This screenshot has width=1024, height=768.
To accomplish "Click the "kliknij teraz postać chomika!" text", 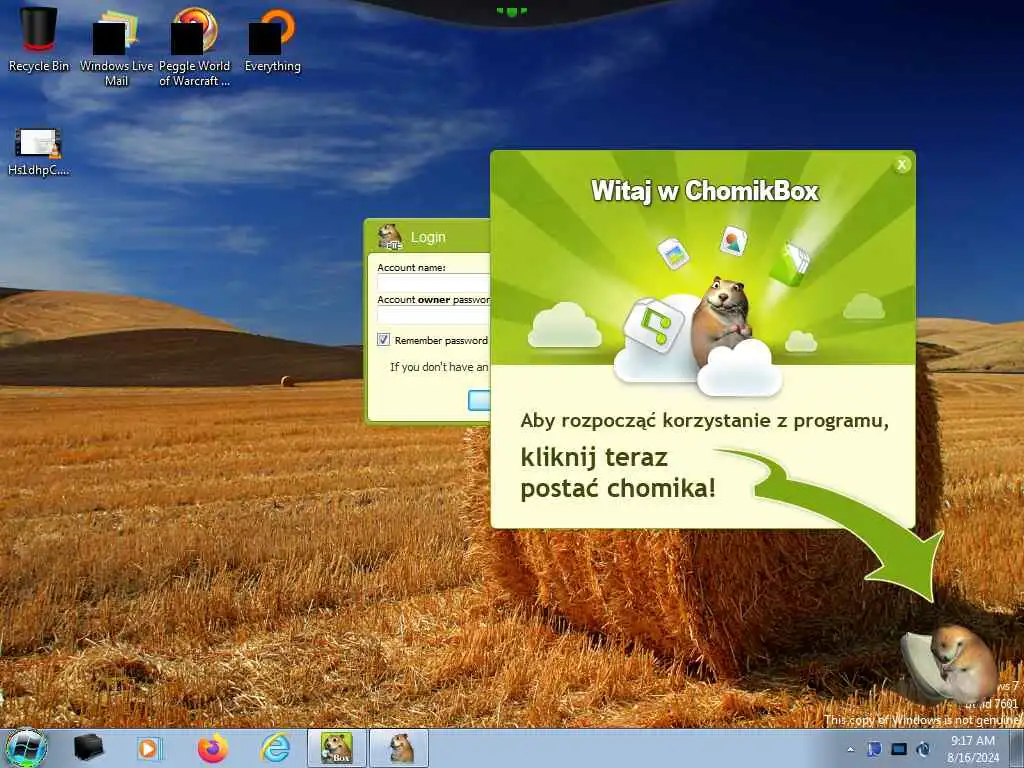I will 618,473.
